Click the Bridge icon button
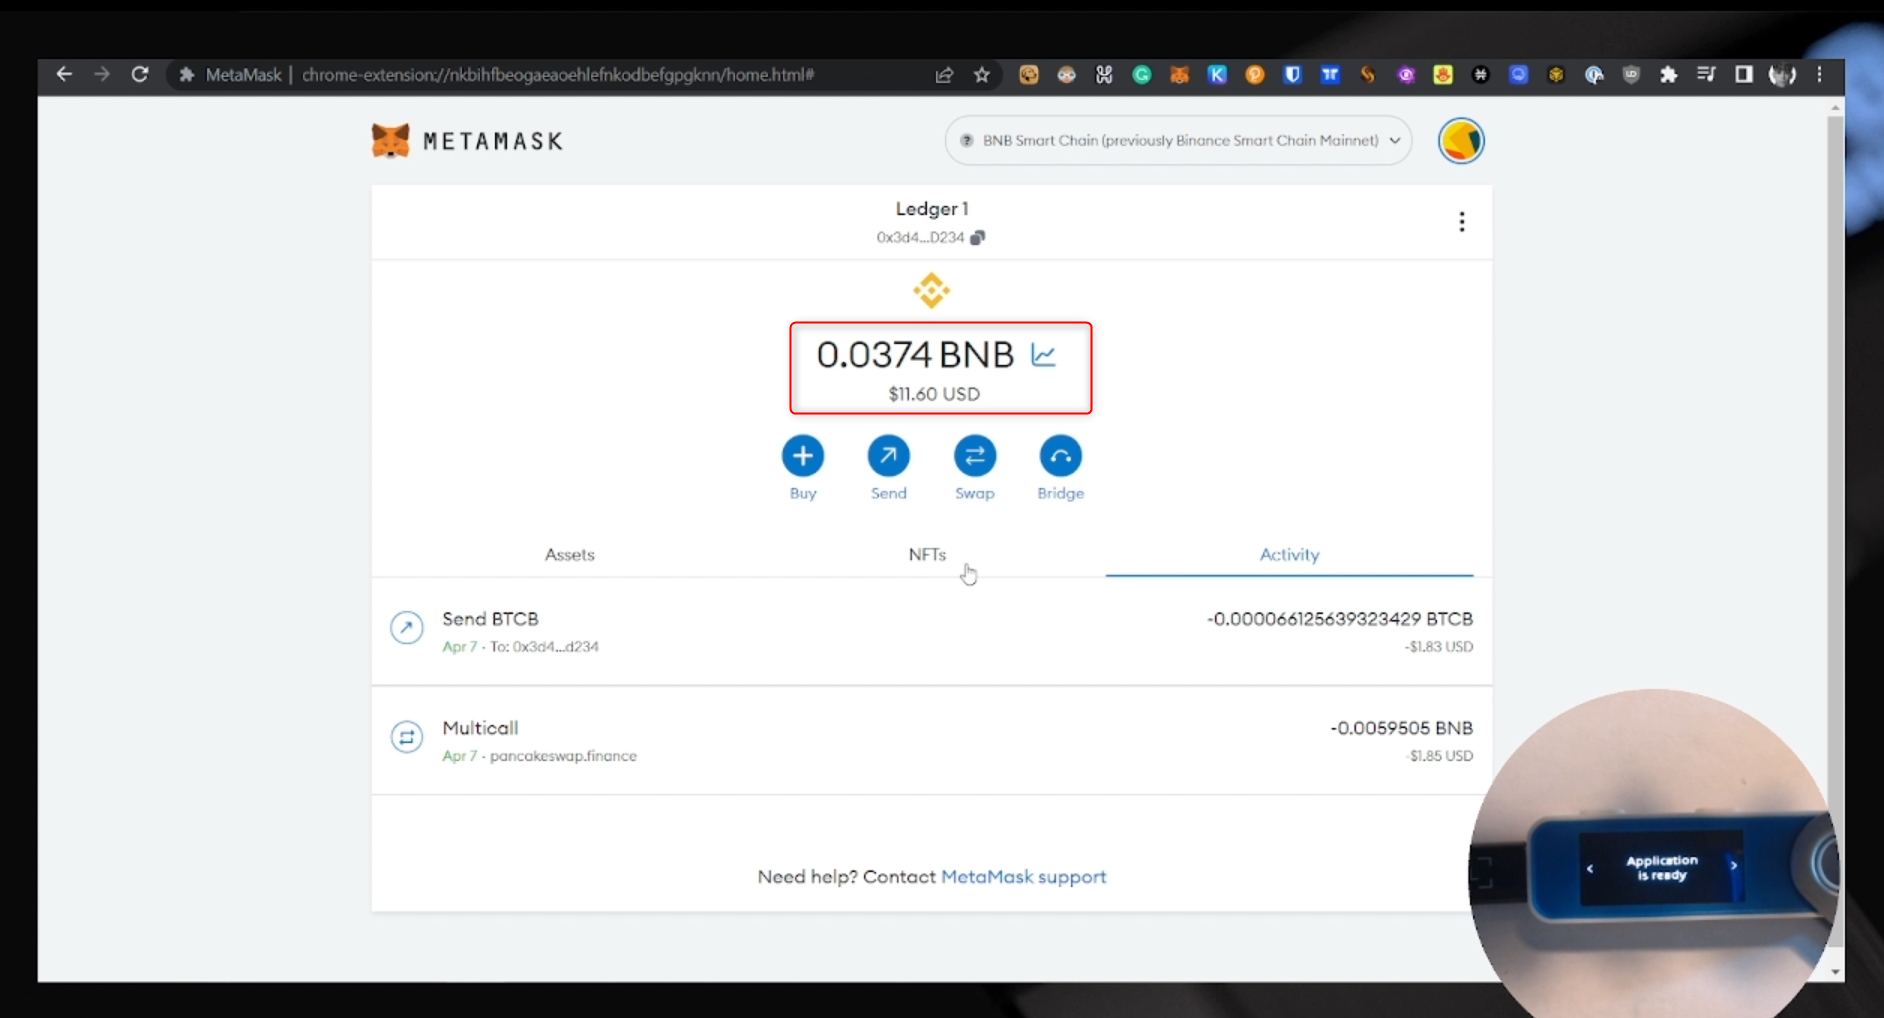Image resolution: width=1884 pixels, height=1018 pixels. click(x=1060, y=456)
